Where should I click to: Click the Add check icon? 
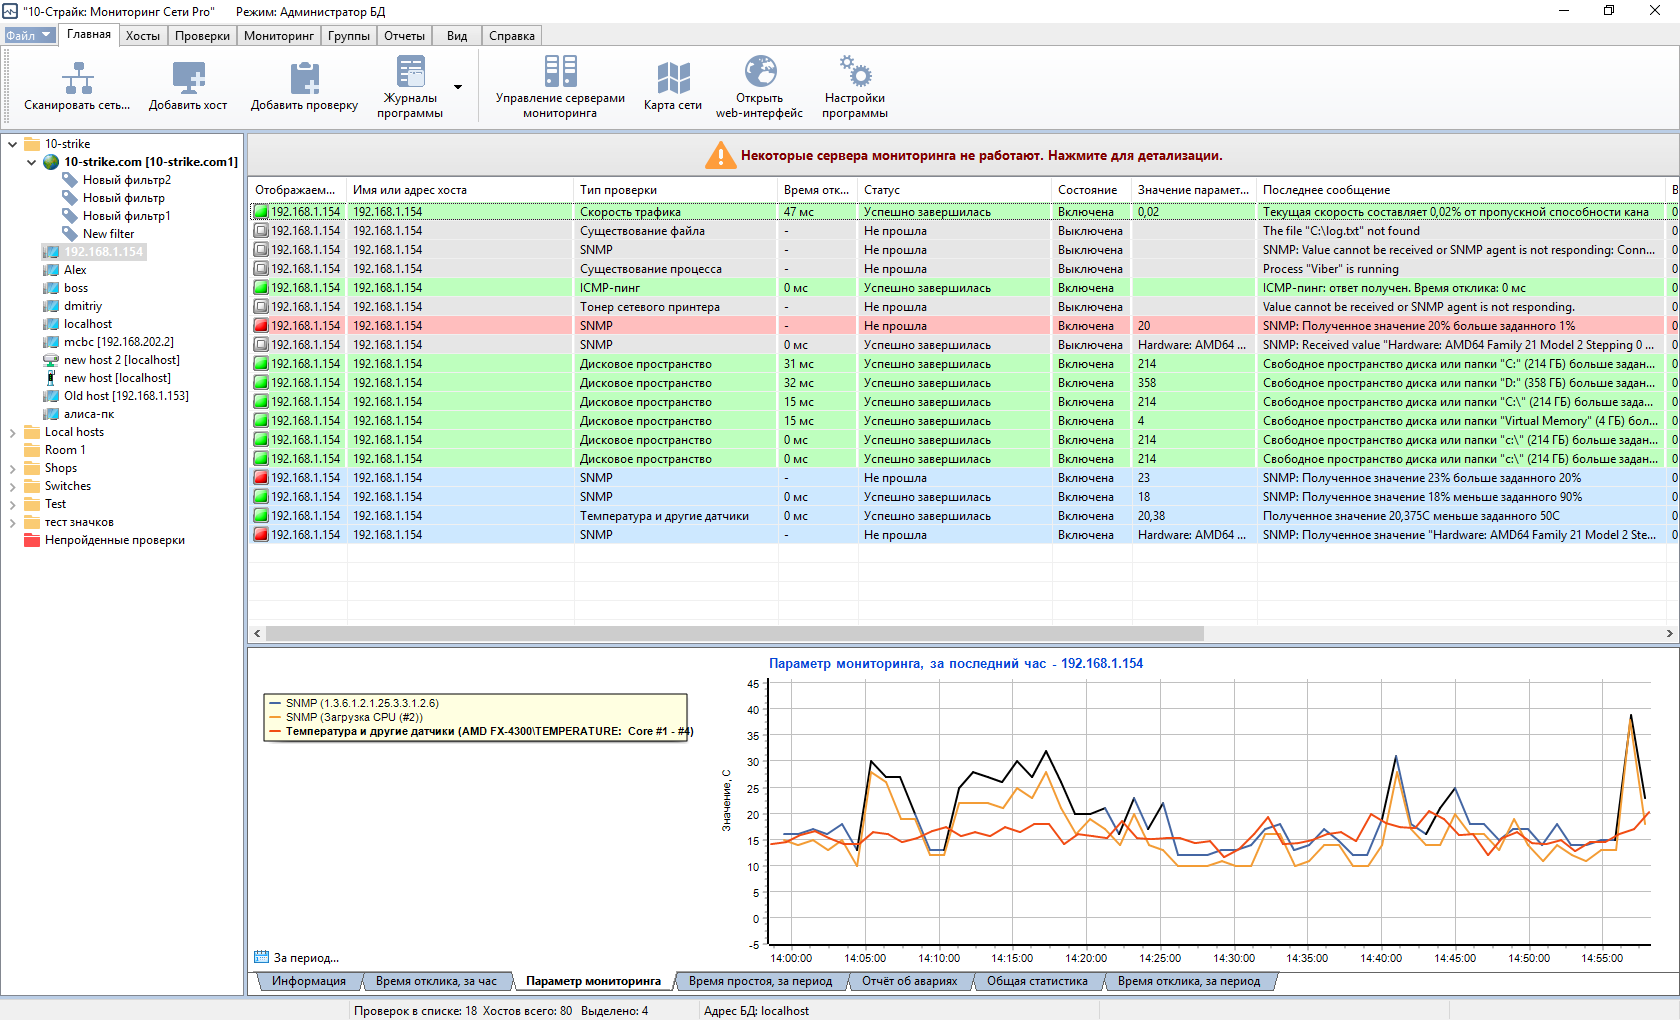304,78
